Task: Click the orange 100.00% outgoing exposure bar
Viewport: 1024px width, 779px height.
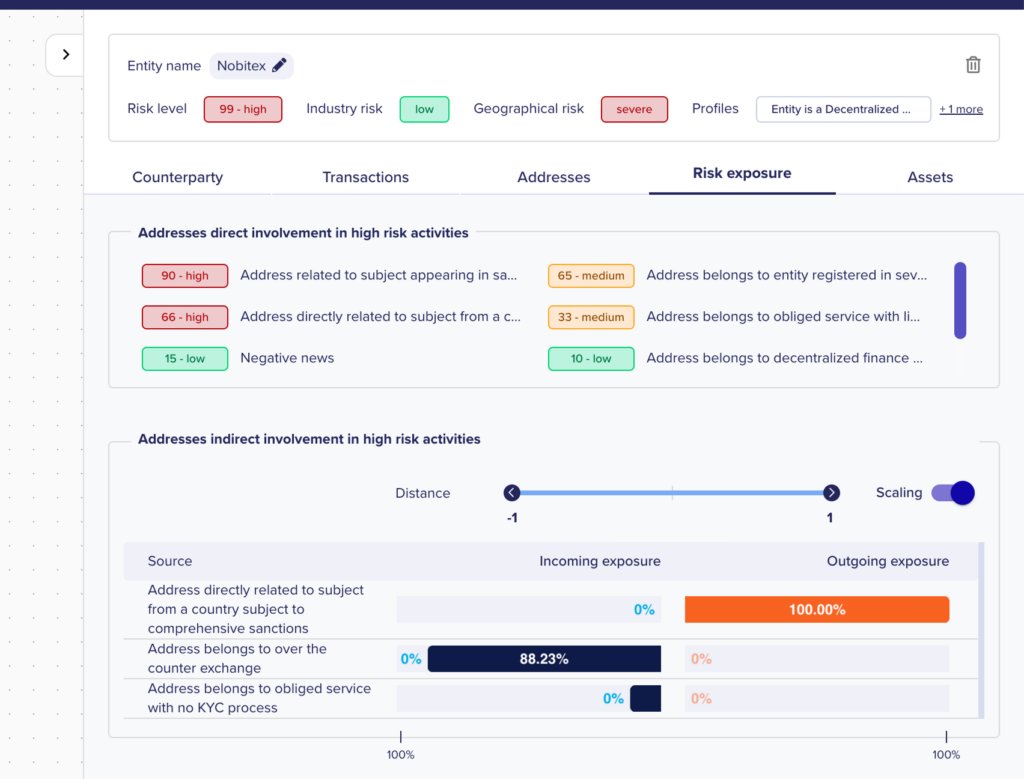Action: [x=817, y=609]
